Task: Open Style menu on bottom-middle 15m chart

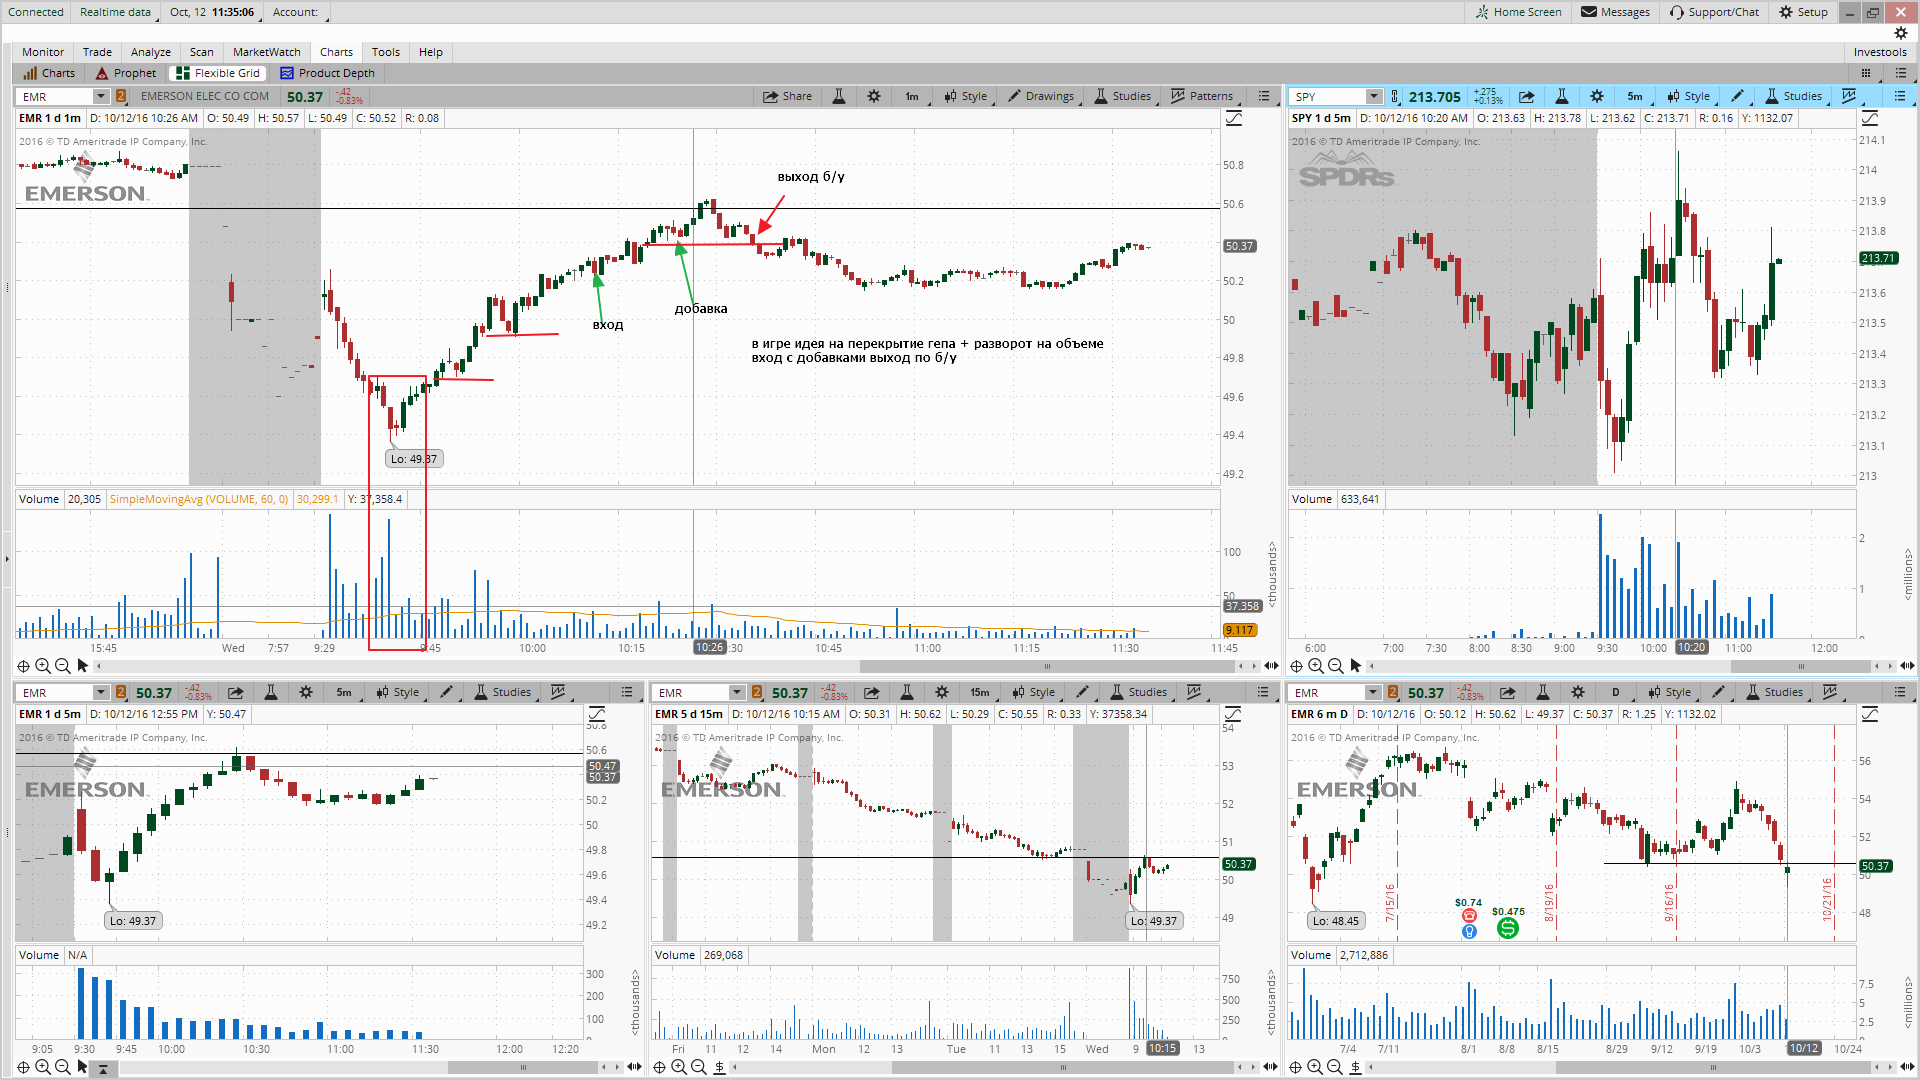Action: pyautogui.click(x=1034, y=692)
